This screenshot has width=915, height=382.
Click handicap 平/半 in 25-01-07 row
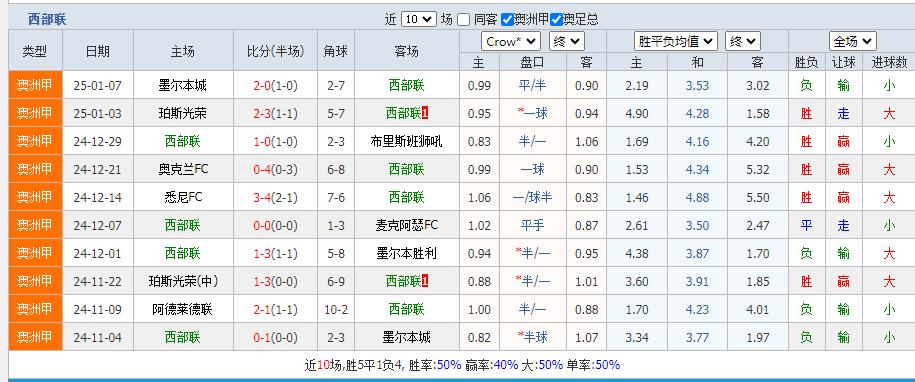coord(532,86)
